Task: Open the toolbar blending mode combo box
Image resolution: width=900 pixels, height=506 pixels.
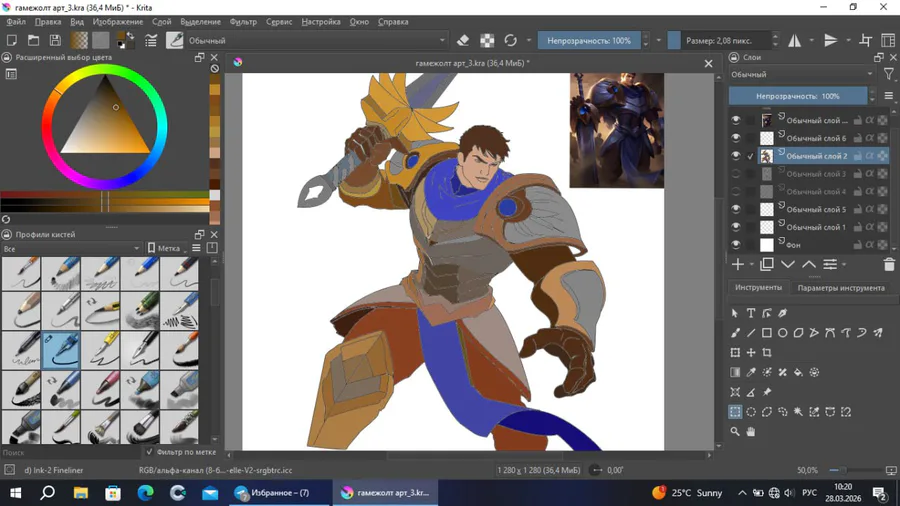Action: click(315, 41)
